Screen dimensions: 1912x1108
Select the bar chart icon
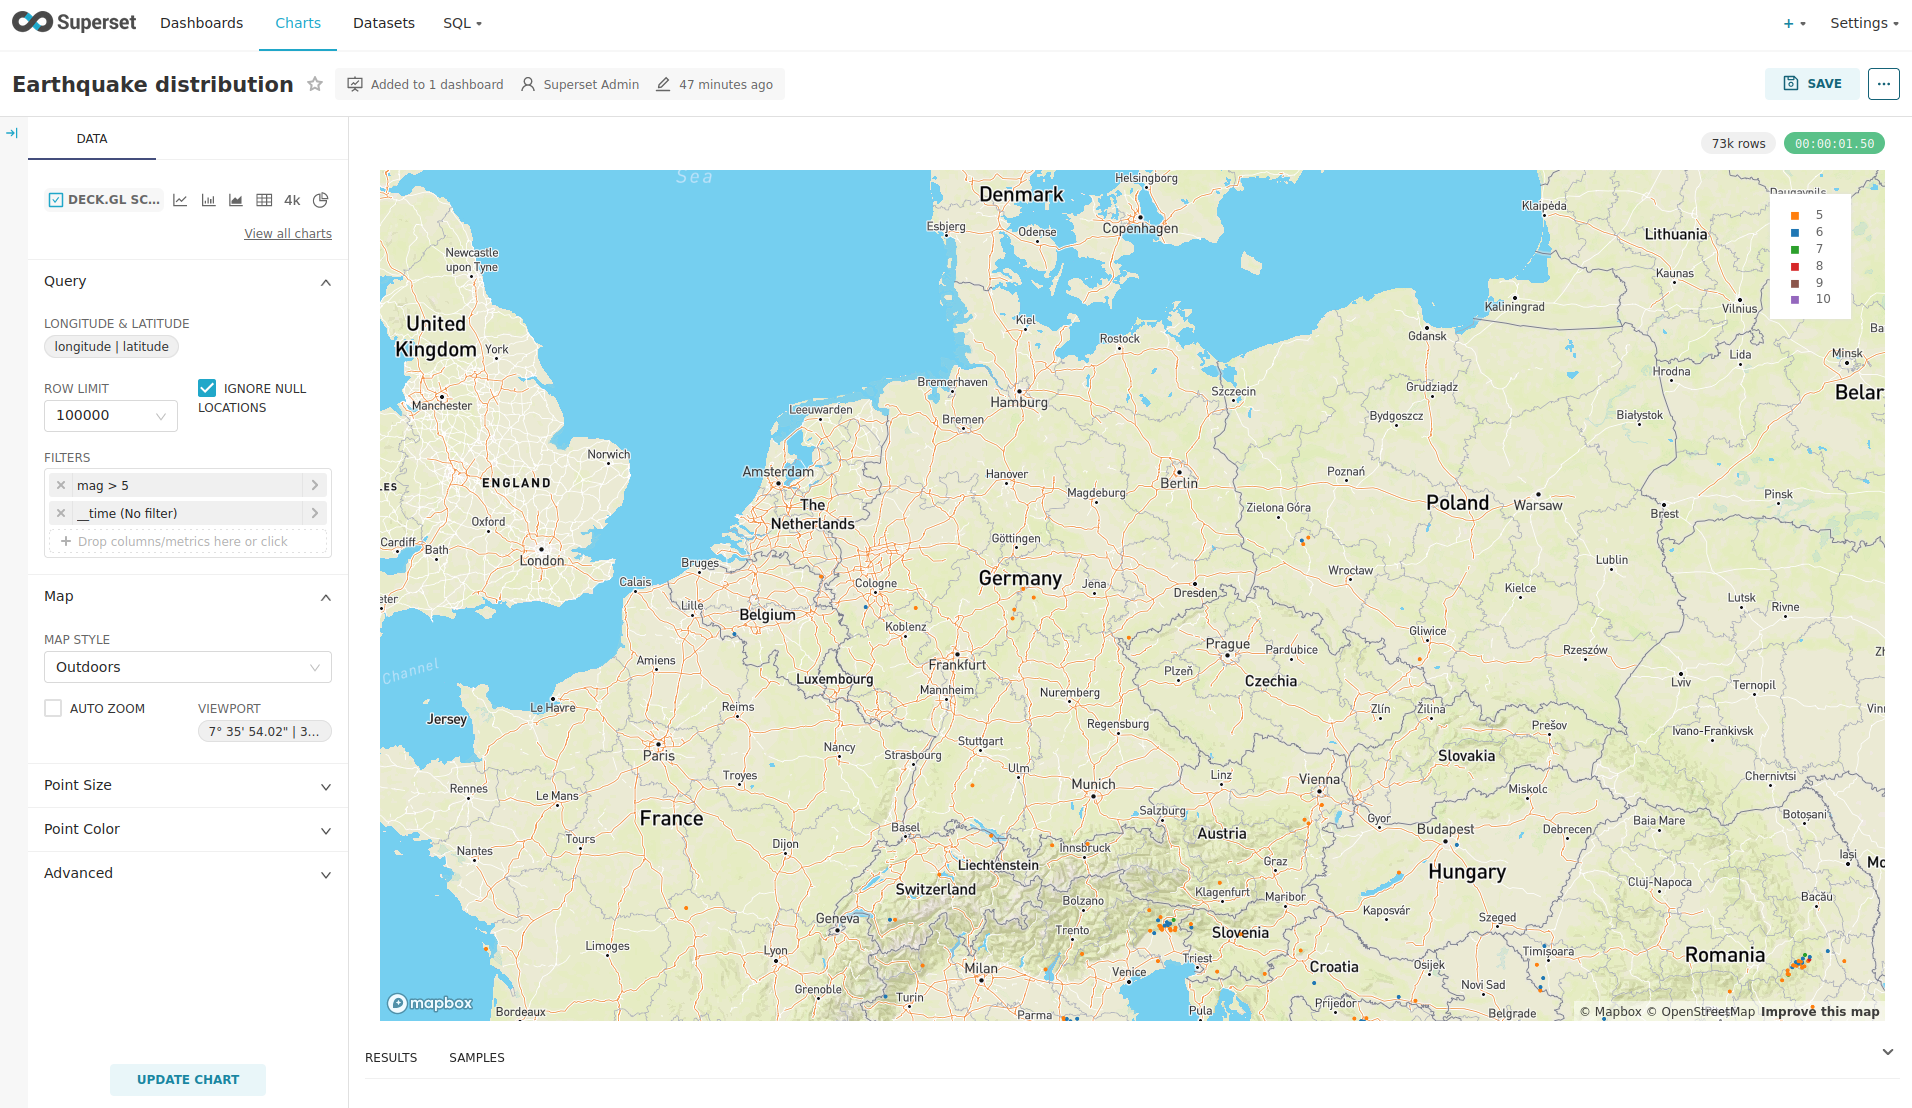[x=208, y=200]
